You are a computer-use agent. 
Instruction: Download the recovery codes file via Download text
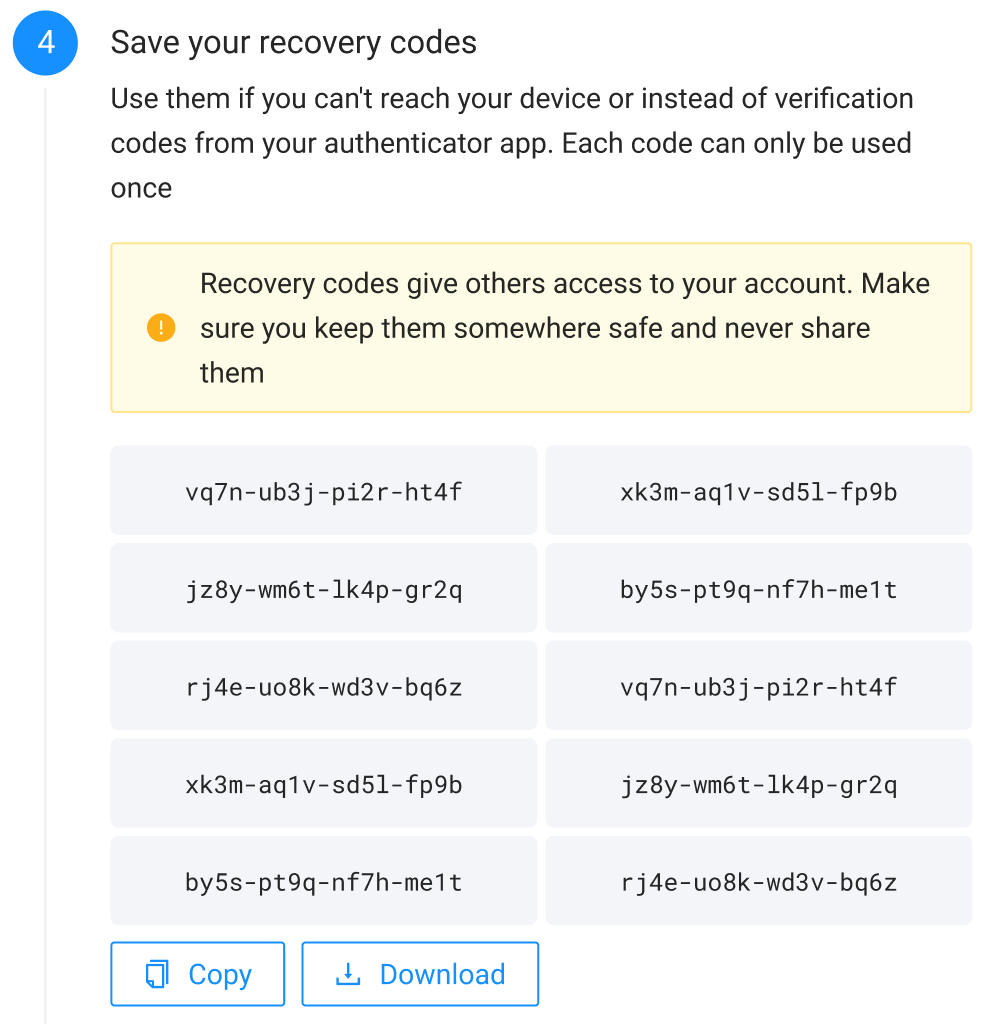pos(443,974)
